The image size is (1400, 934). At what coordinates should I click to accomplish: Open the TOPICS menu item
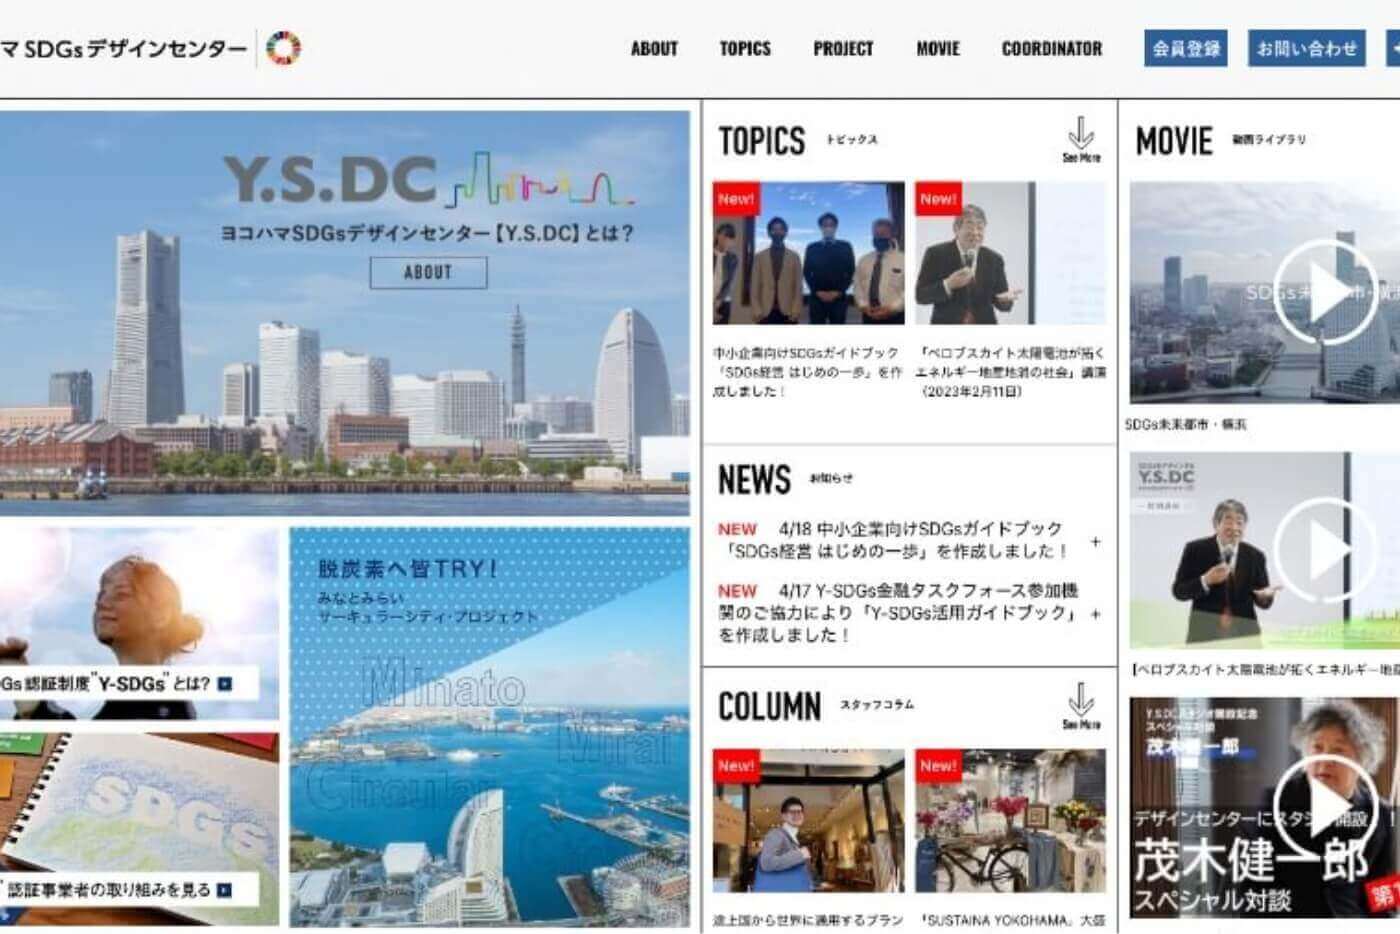coord(745,48)
